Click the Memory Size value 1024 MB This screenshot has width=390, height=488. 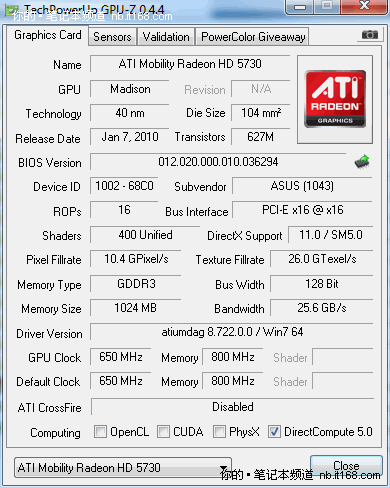pos(136,308)
